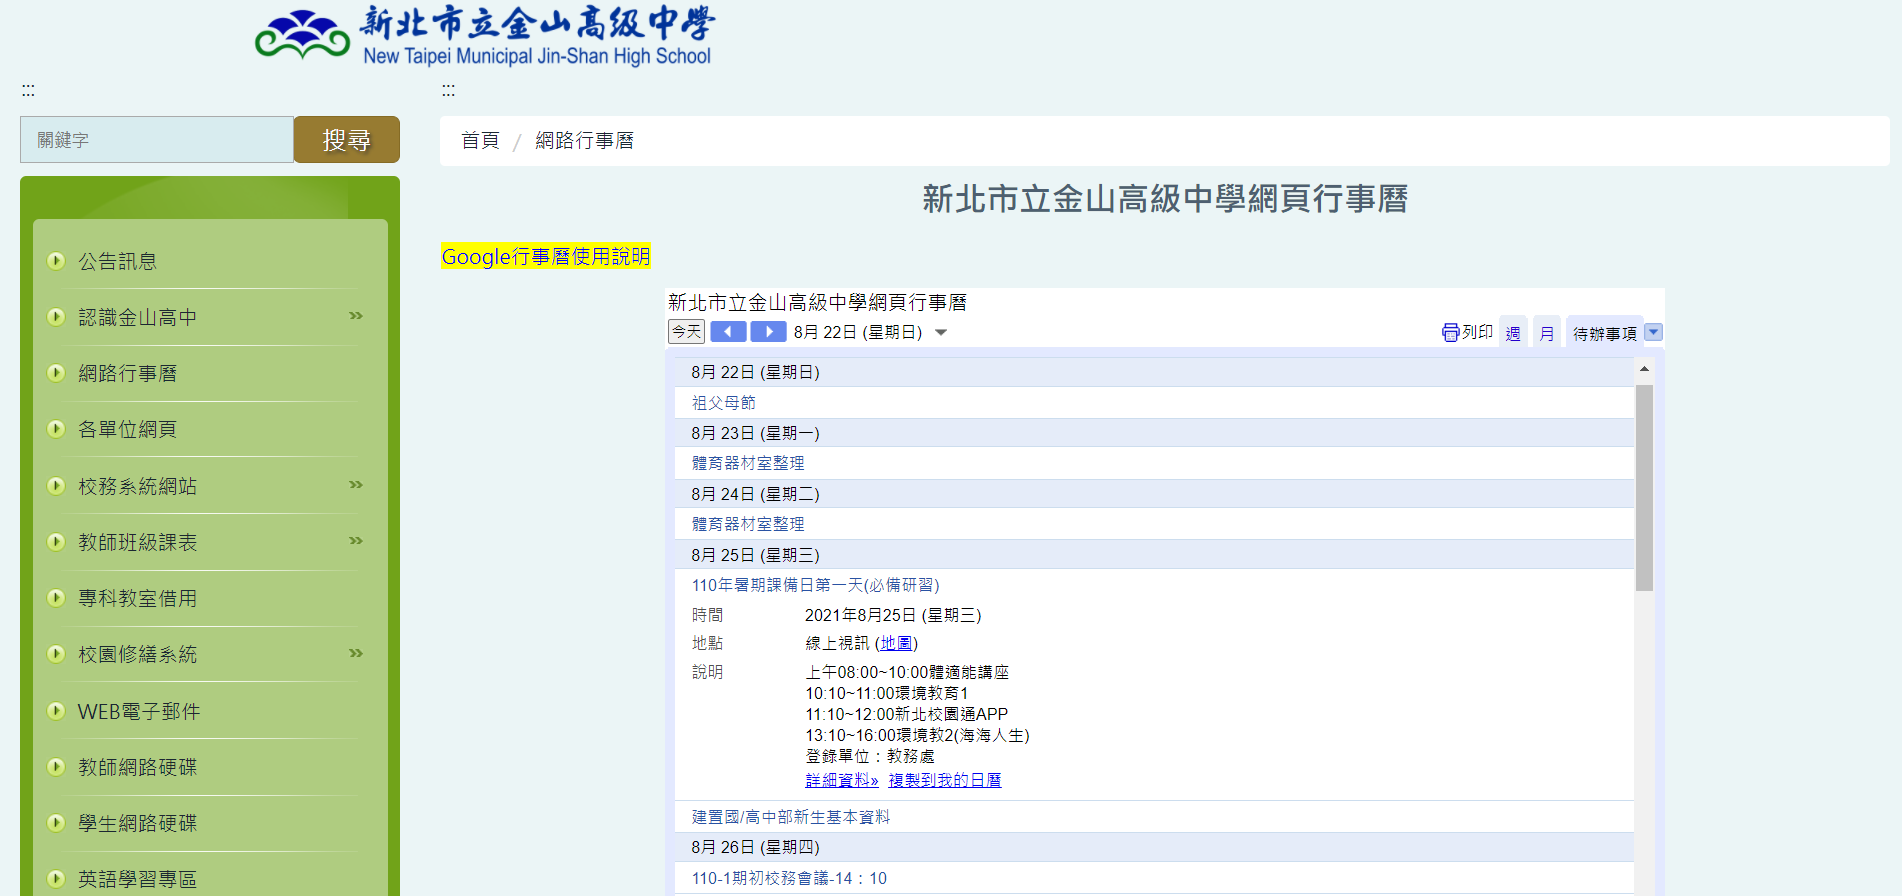Open 學生網路硬碟 in the sidebar menu

137,823
